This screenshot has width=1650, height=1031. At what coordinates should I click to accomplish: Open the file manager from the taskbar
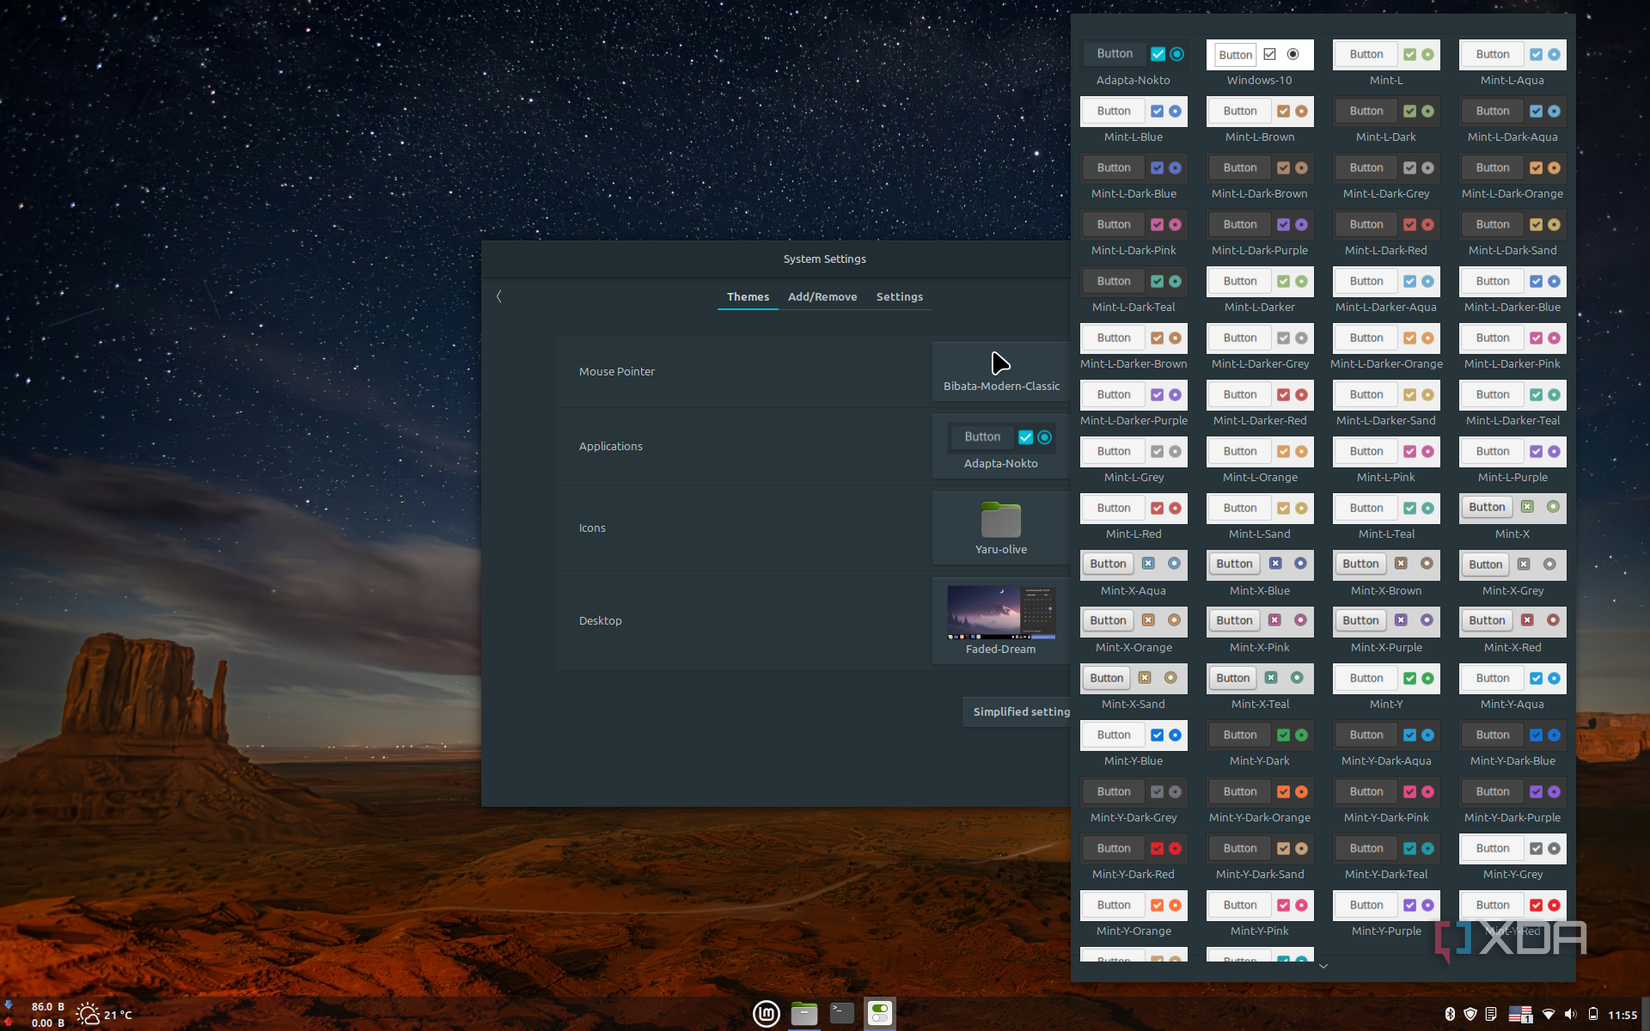click(804, 1013)
